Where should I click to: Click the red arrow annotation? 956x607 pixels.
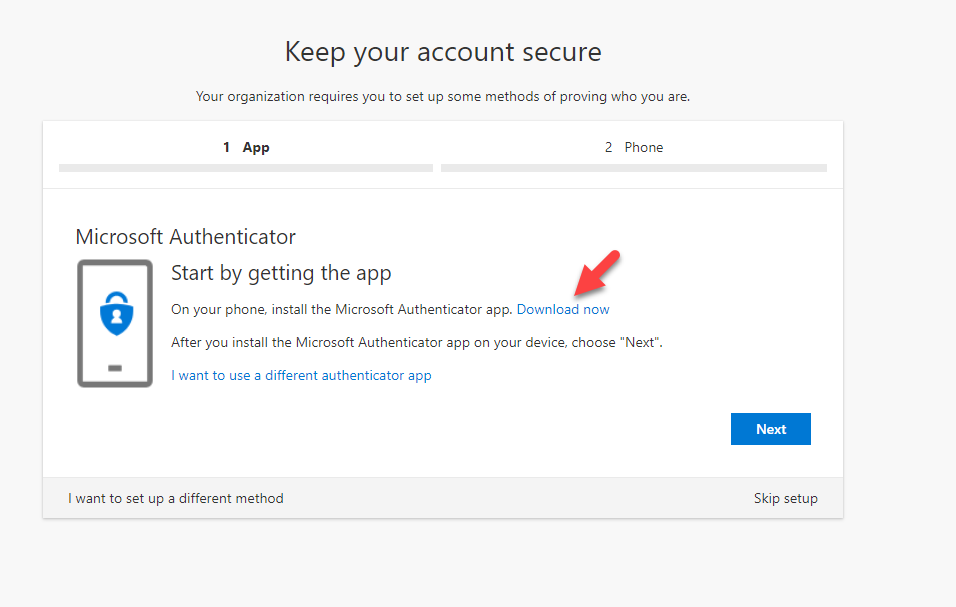[598, 273]
